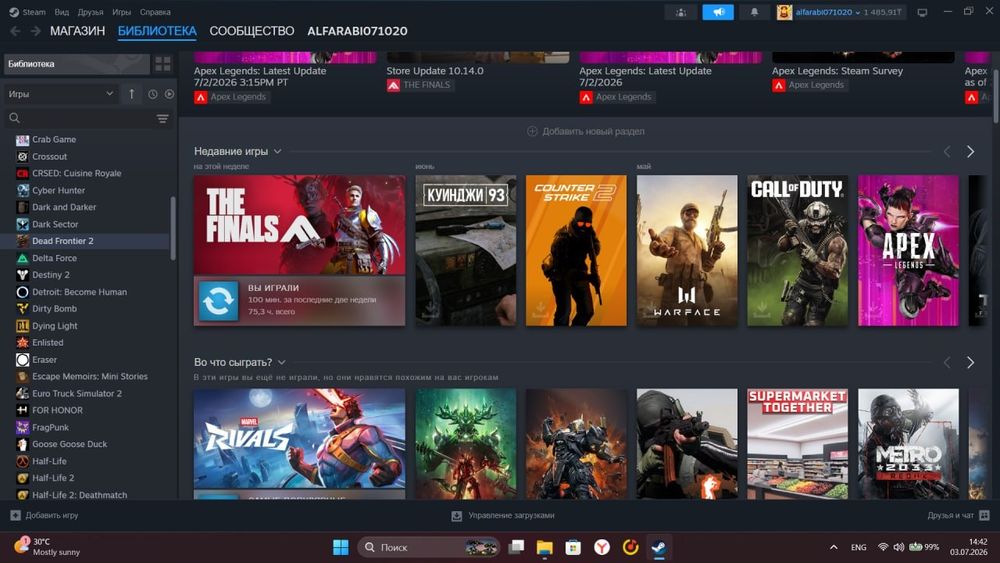Viewport: 1000px width, 563px height.
Task: Open downloads icon at bottom bar
Action: click(x=457, y=516)
